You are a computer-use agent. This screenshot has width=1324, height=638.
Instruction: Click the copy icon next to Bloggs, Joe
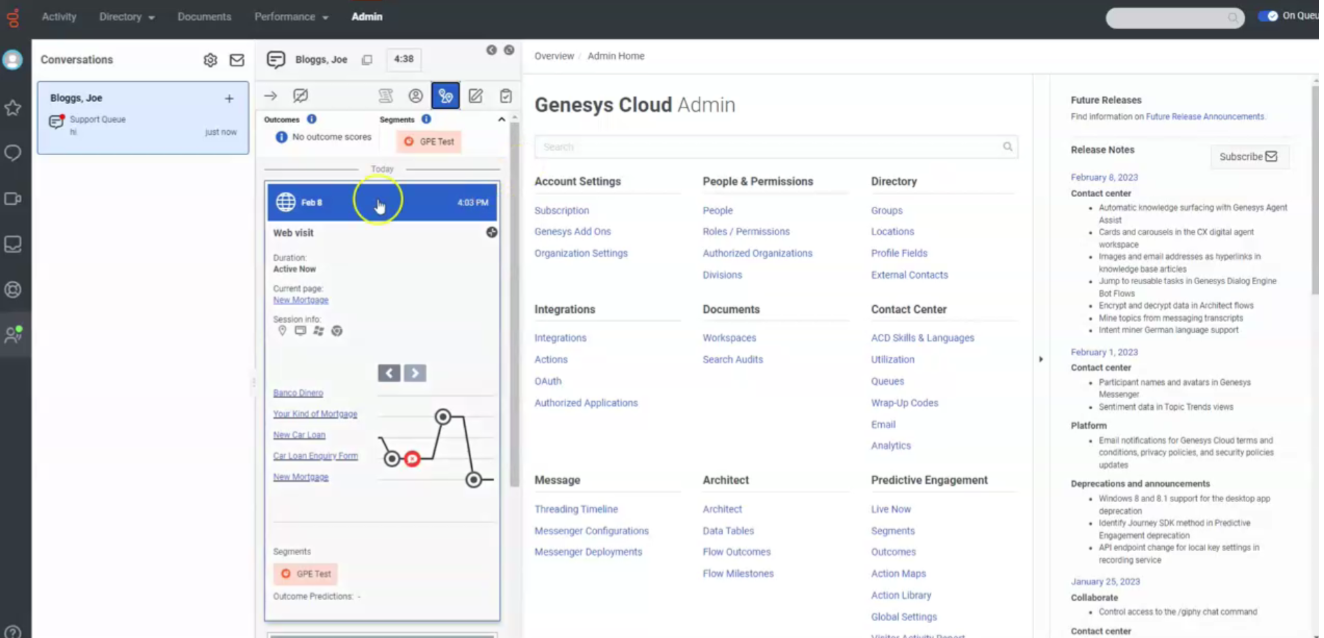coord(367,59)
